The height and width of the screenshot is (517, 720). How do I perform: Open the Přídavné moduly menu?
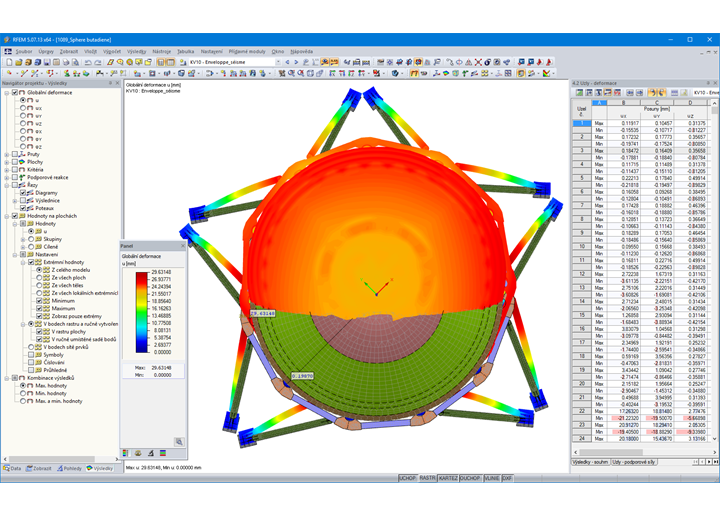(x=247, y=51)
